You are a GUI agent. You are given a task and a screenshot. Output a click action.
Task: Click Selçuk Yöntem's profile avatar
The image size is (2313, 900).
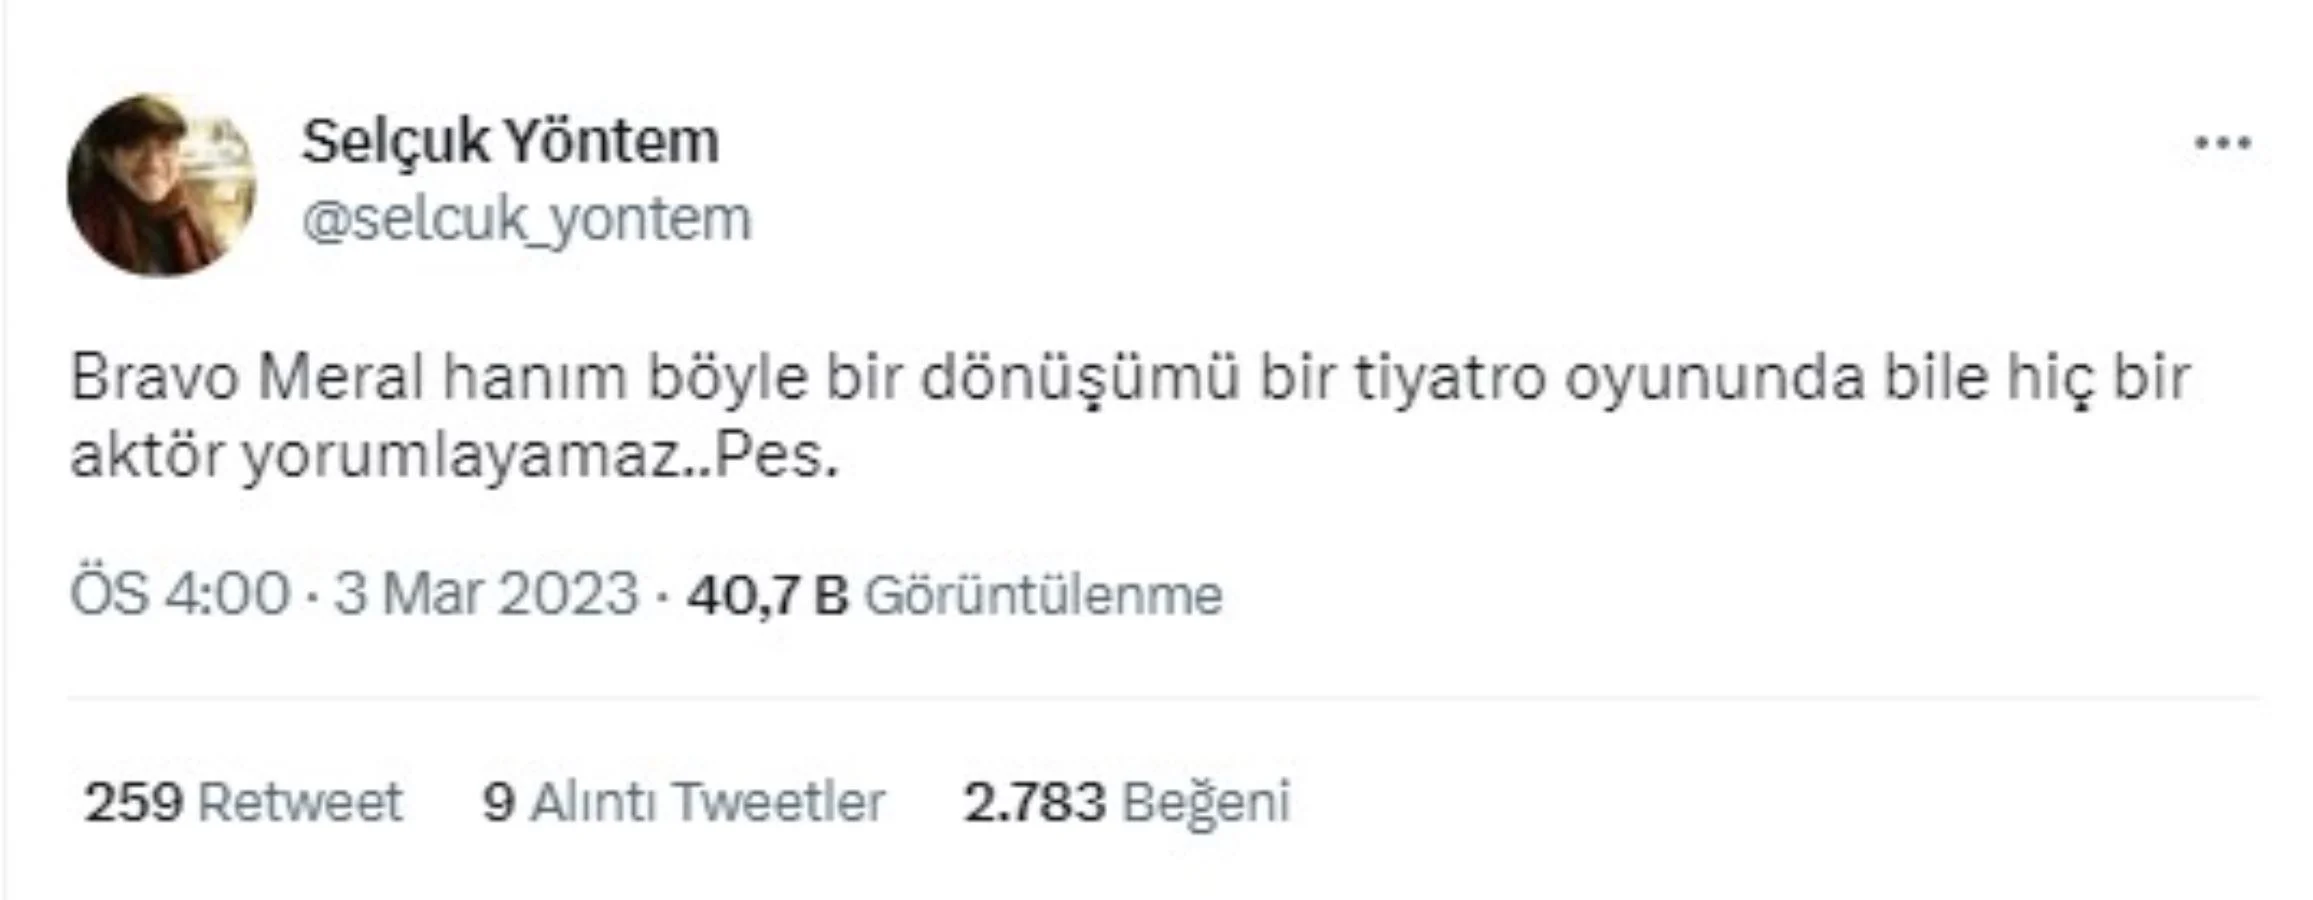[x=161, y=184]
